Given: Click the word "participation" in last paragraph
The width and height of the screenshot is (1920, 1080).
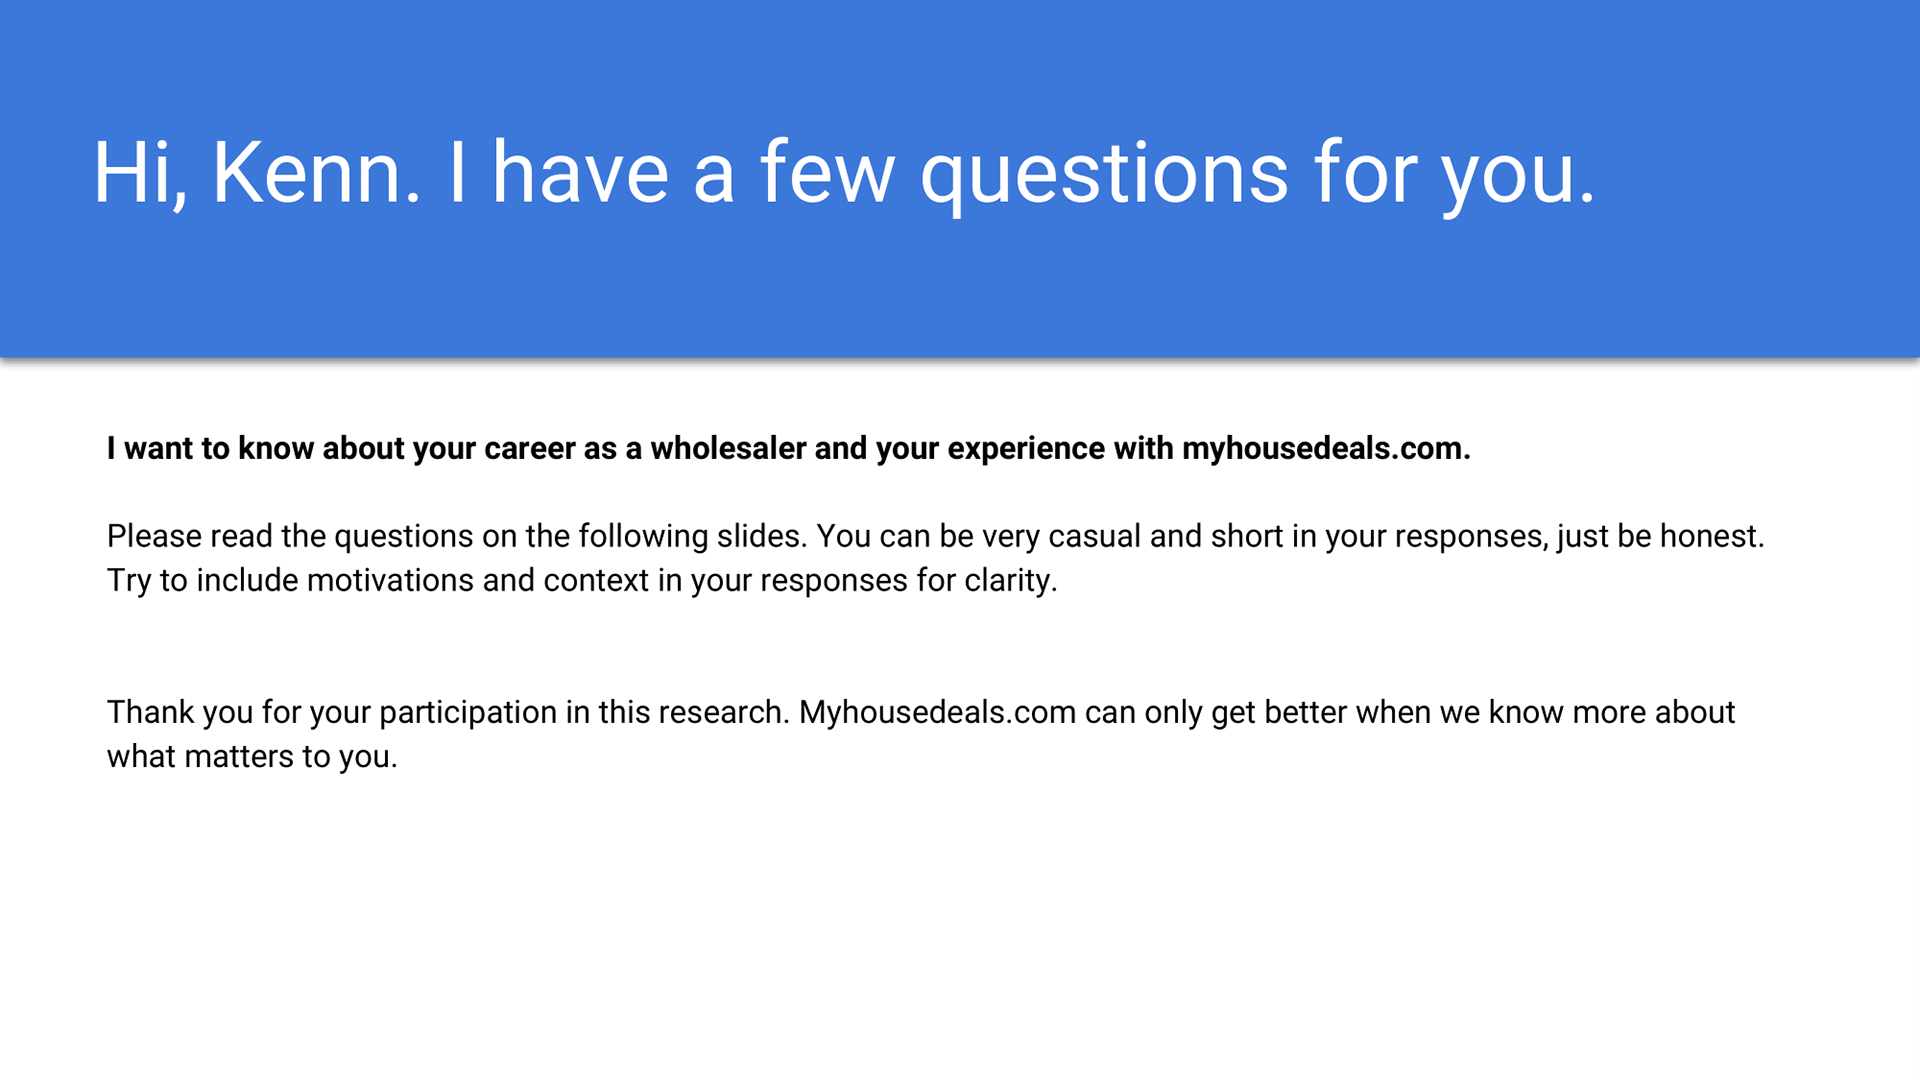Looking at the screenshot, I should coord(467,713).
